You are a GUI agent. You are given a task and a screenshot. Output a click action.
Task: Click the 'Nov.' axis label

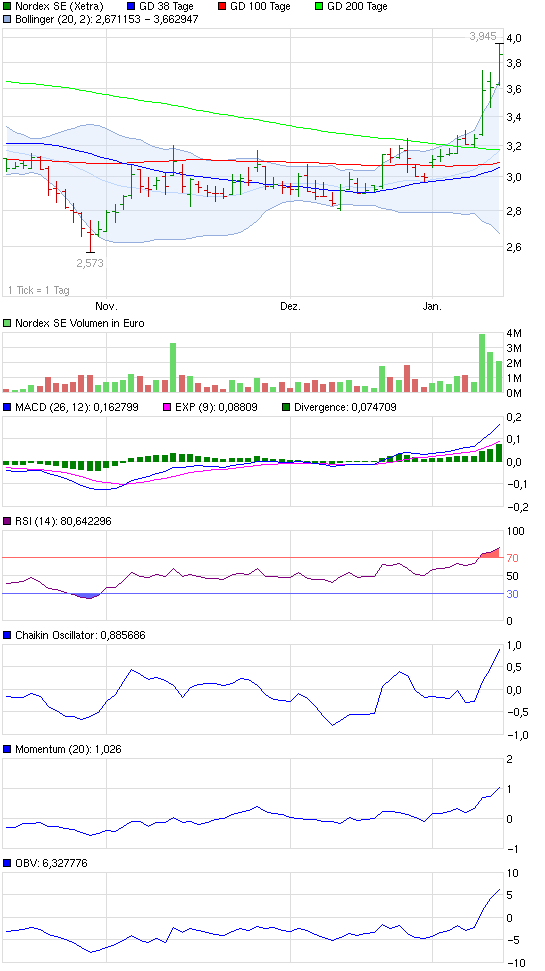click(x=107, y=307)
